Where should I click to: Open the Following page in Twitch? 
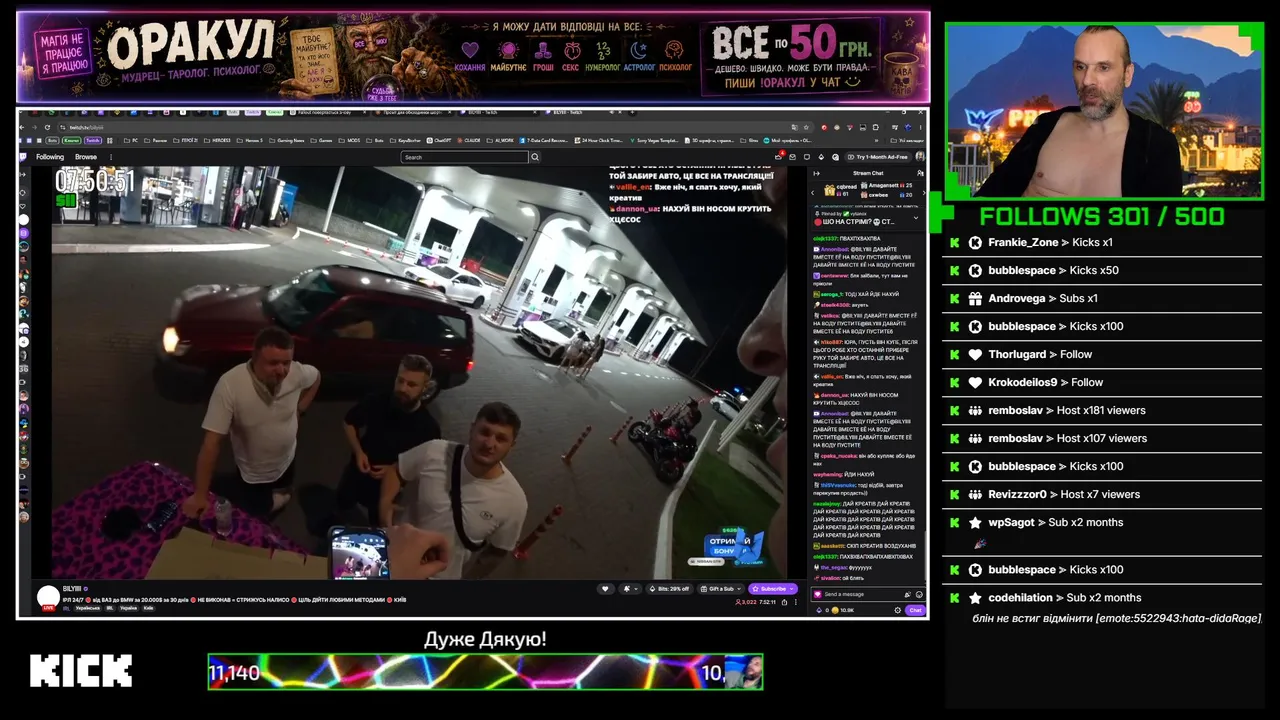[x=50, y=157]
